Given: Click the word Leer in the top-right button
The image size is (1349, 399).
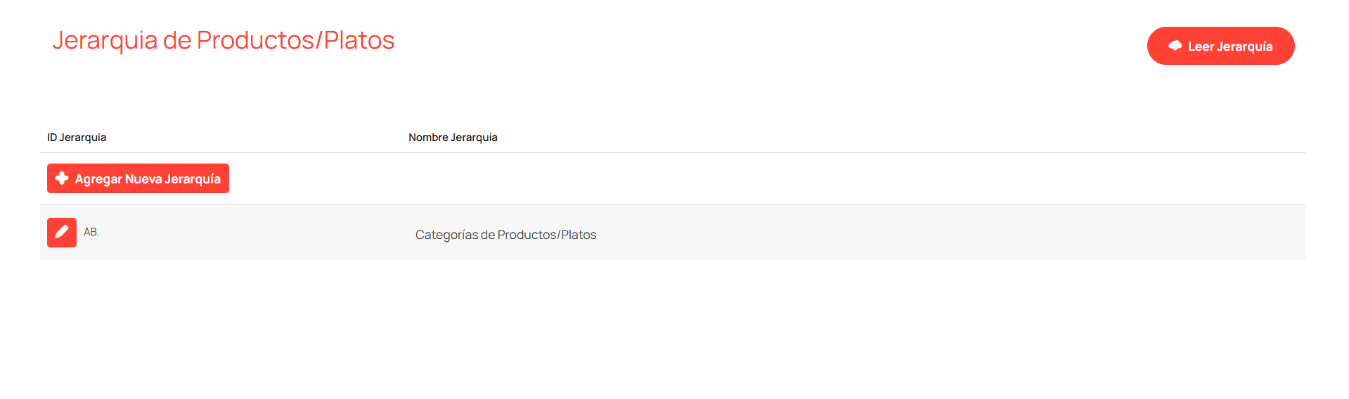Looking at the screenshot, I should coord(1199,47).
